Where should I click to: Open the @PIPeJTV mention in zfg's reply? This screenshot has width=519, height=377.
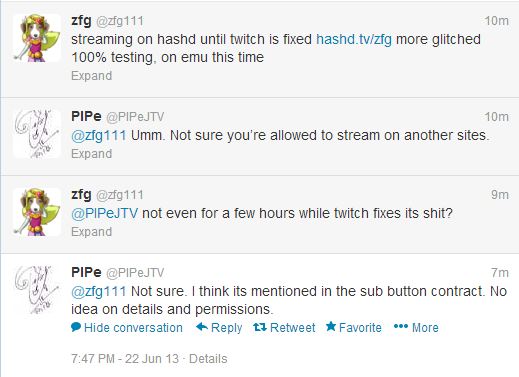[x=104, y=214]
